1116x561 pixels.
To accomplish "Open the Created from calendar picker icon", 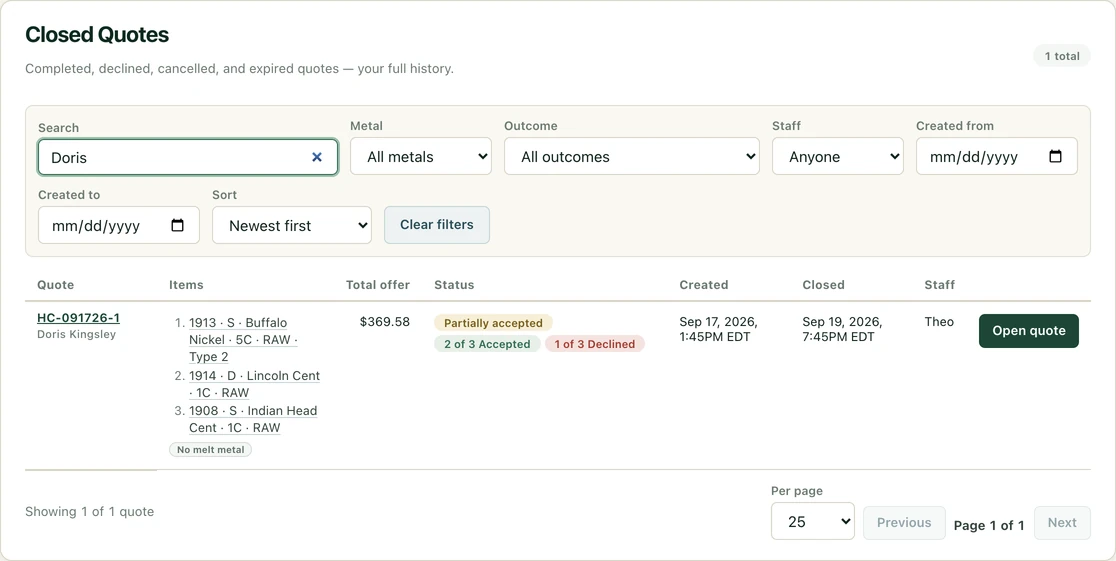I will (x=1056, y=156).
